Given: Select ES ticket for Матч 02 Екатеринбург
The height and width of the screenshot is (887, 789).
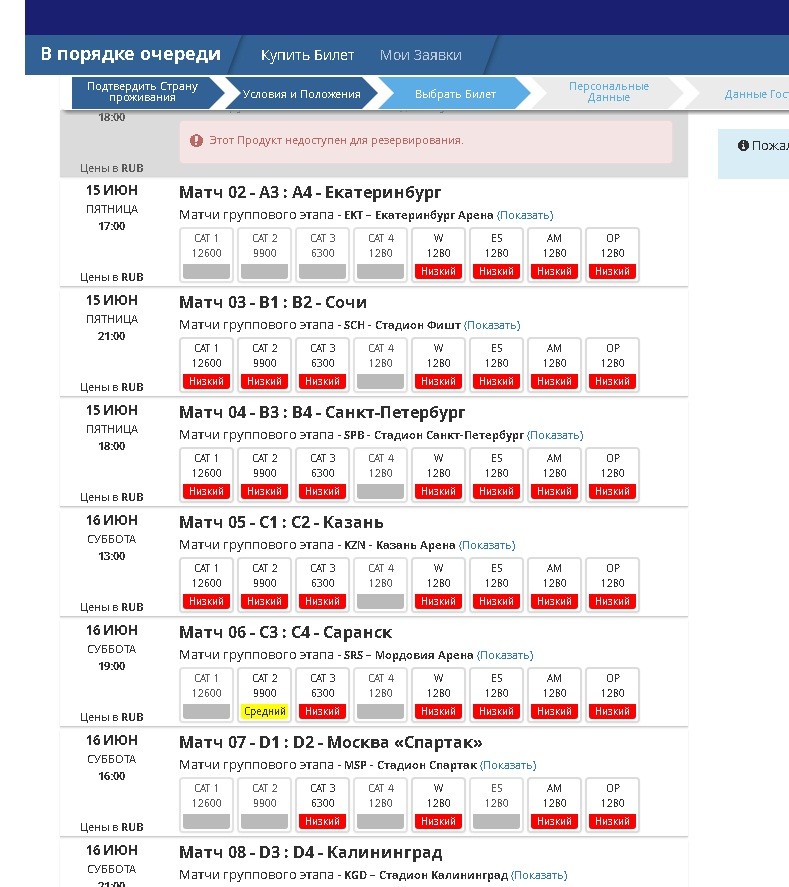Looking at the screenshot, I should click(497, 255).
